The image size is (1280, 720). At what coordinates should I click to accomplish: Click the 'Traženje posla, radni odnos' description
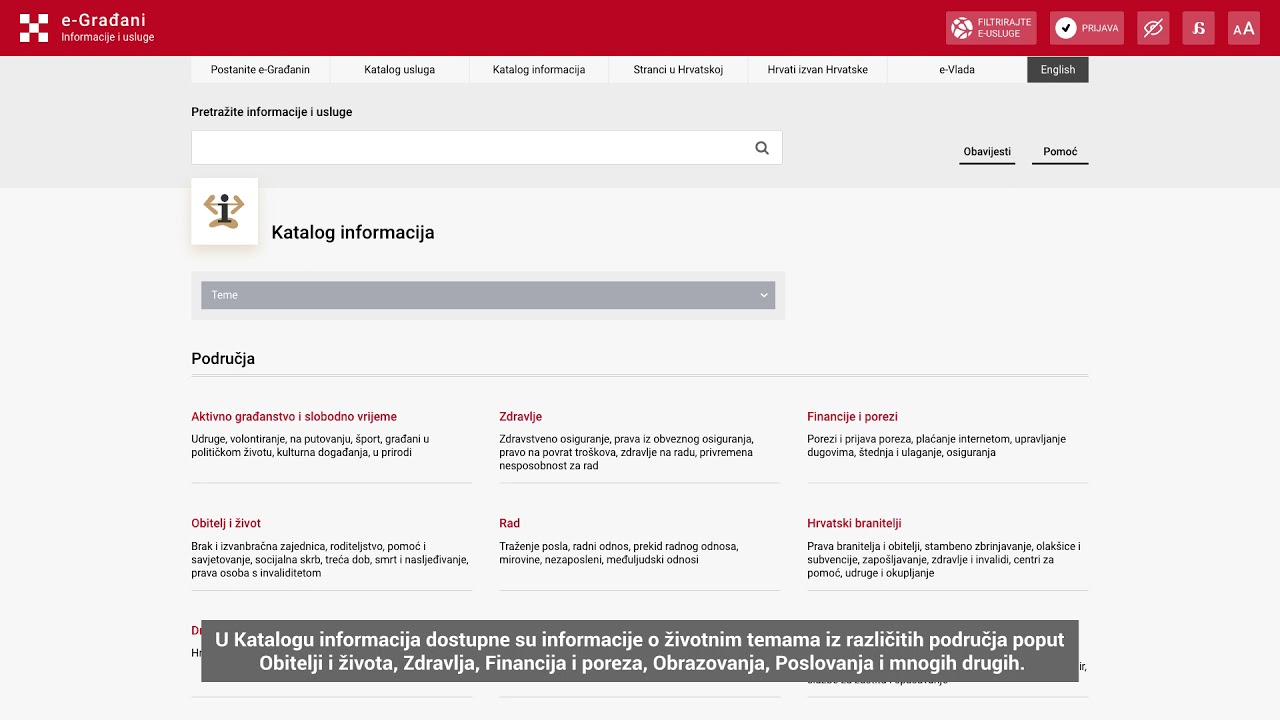coord(619,553)
